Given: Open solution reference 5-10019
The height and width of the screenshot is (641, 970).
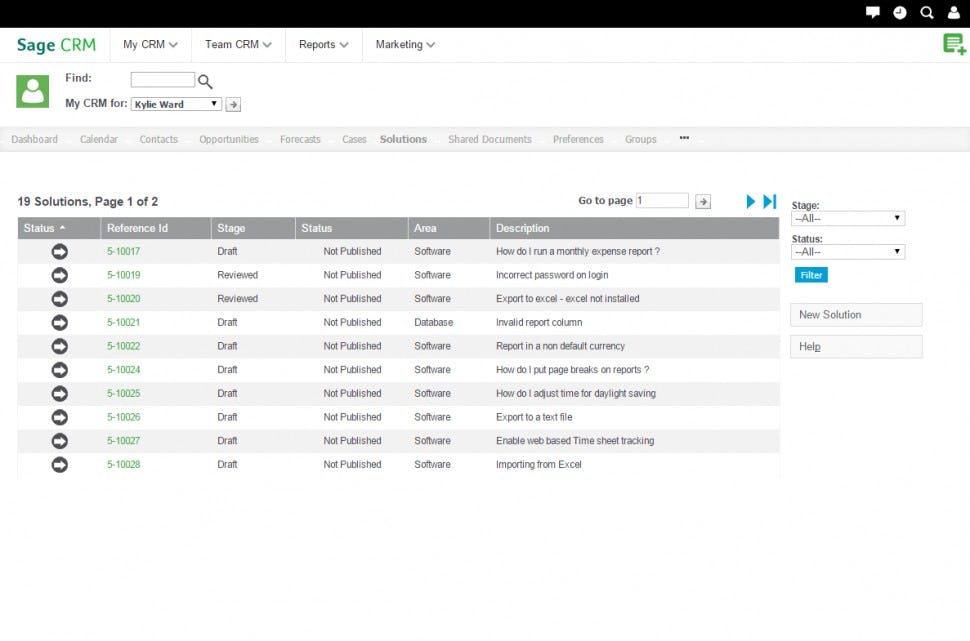Looking at the screenshot, I should click(x=124, y=275).
